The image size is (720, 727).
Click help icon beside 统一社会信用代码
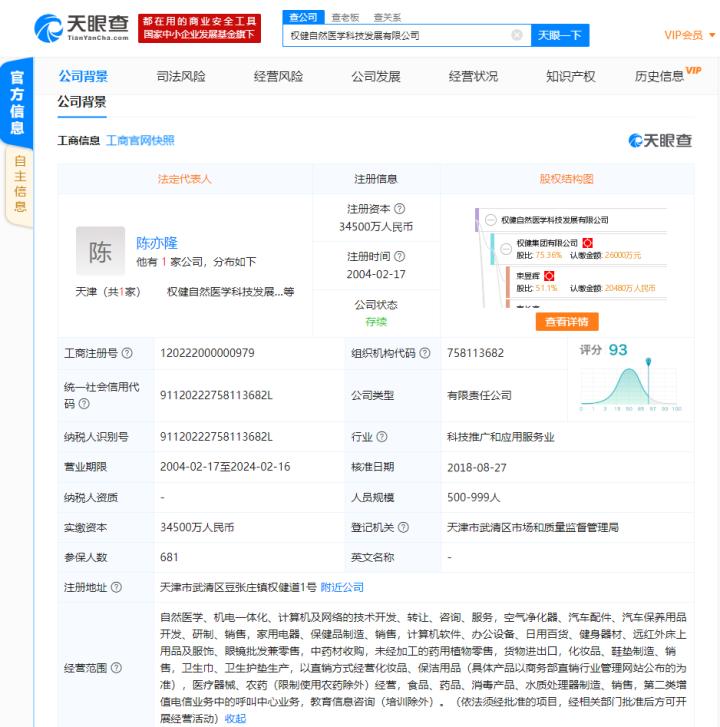point(84,403)
